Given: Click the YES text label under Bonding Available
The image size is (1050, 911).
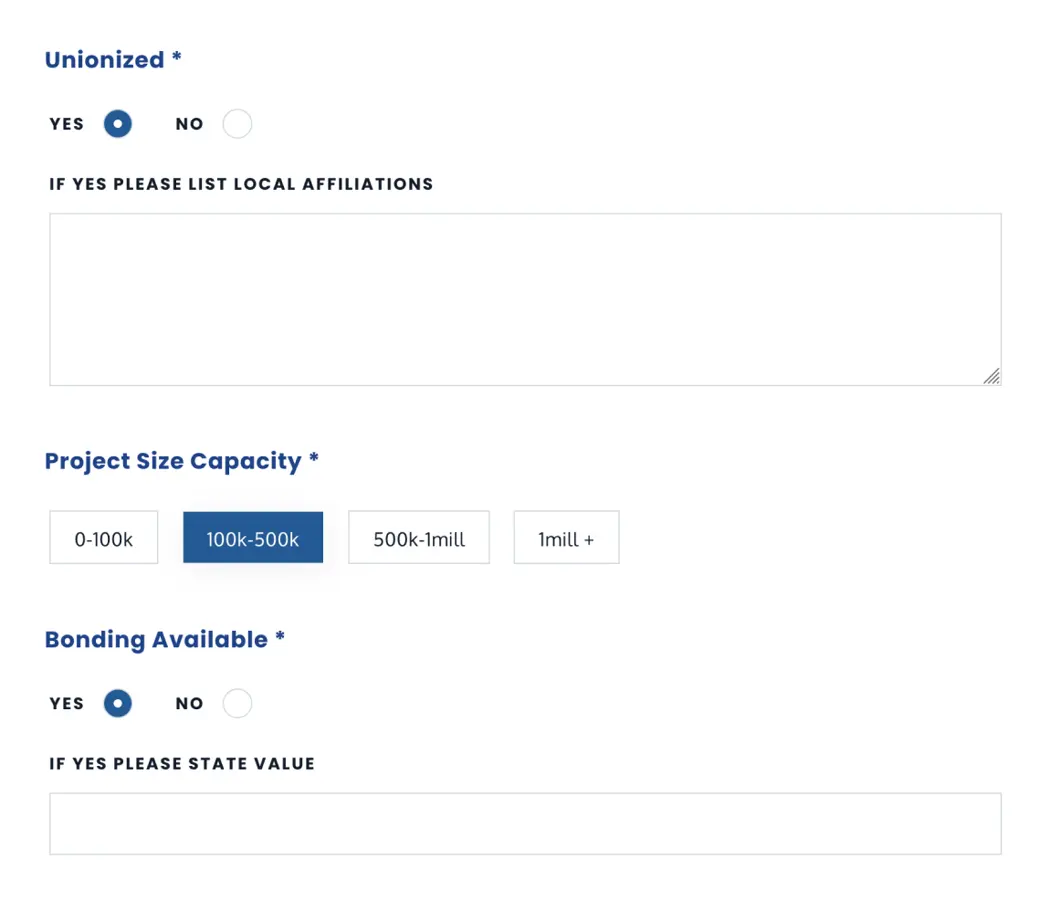Looking at the screenshot, I should tap(67, 703).
